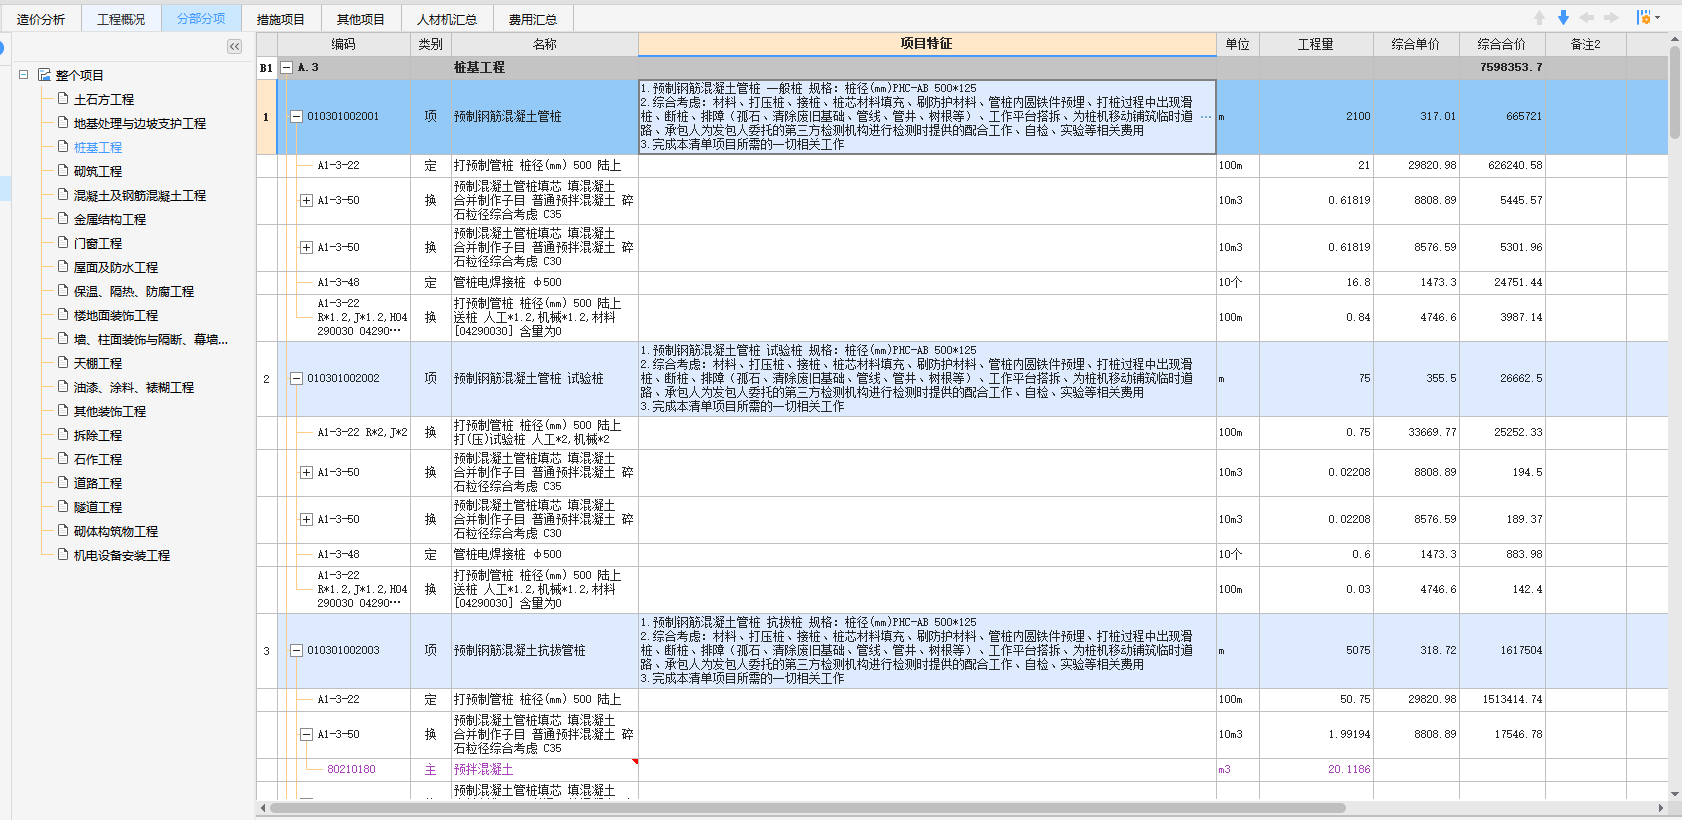Select 油漆、涂料、裱糊工程 in tree
The image size is (1682, 820).
click(x=134, y=388)
